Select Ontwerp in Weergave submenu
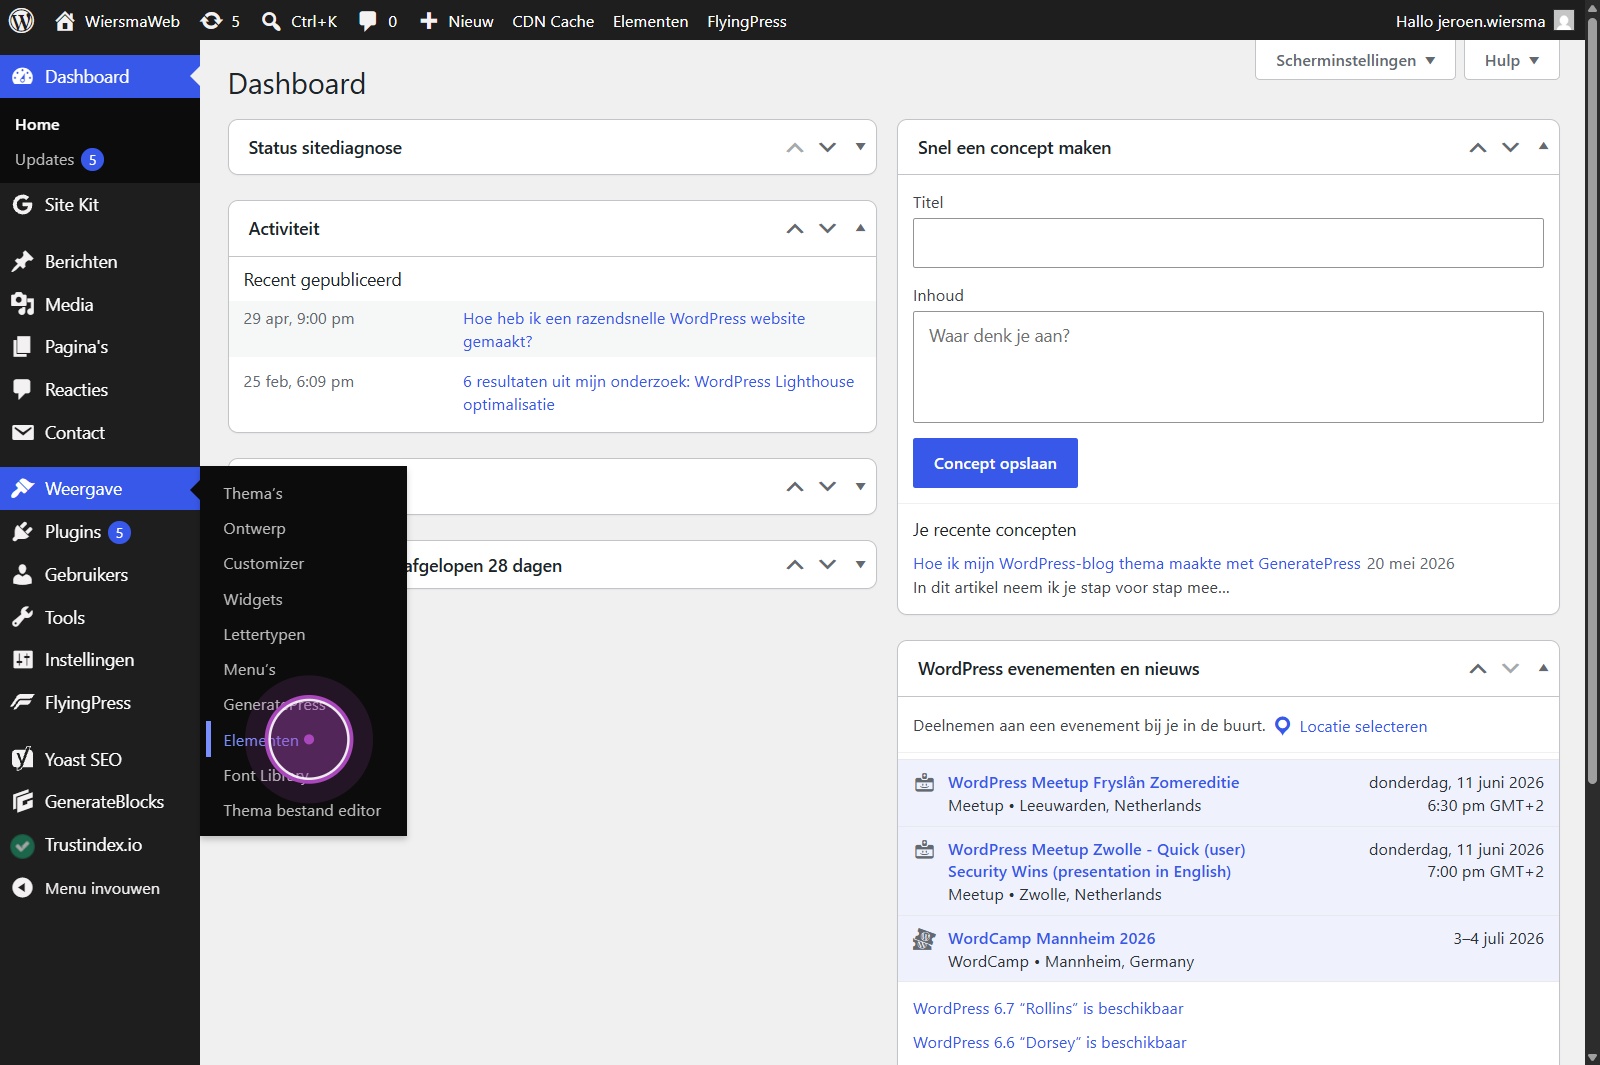 [x=254, y=528]
